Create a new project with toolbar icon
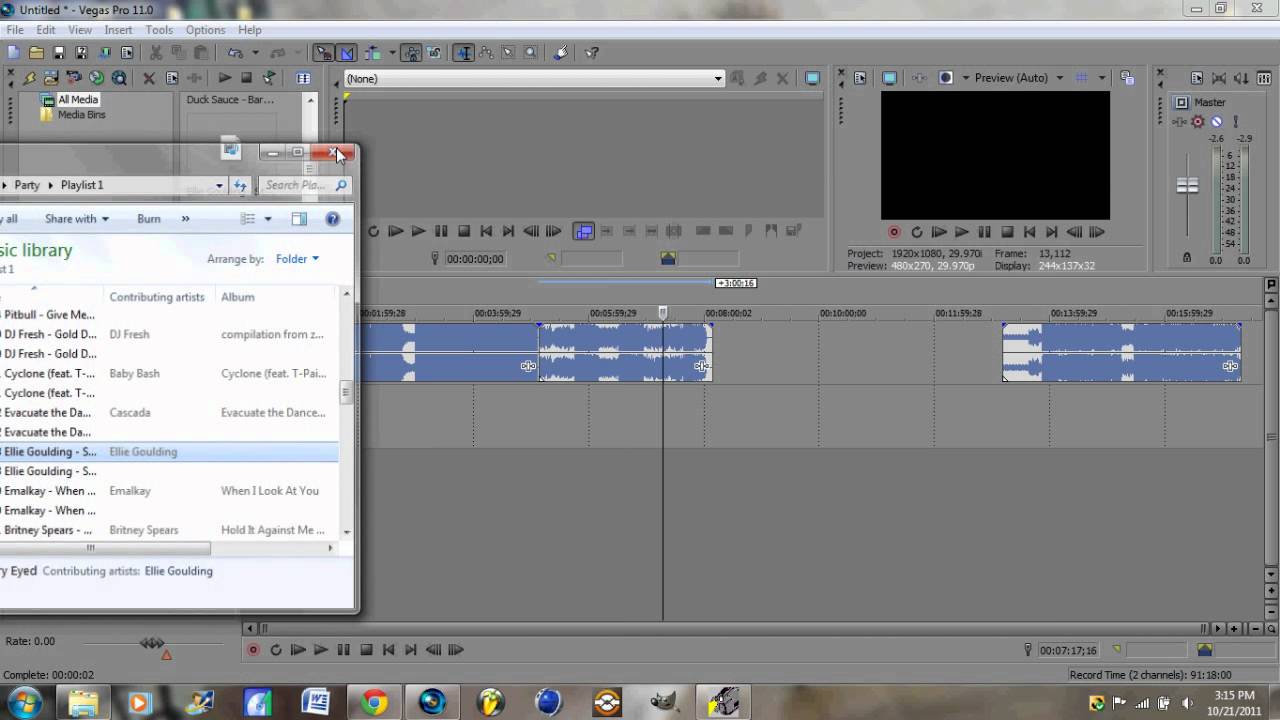Image resolution: width=1280 pixels, height=720 pixels. coord(13,53)
